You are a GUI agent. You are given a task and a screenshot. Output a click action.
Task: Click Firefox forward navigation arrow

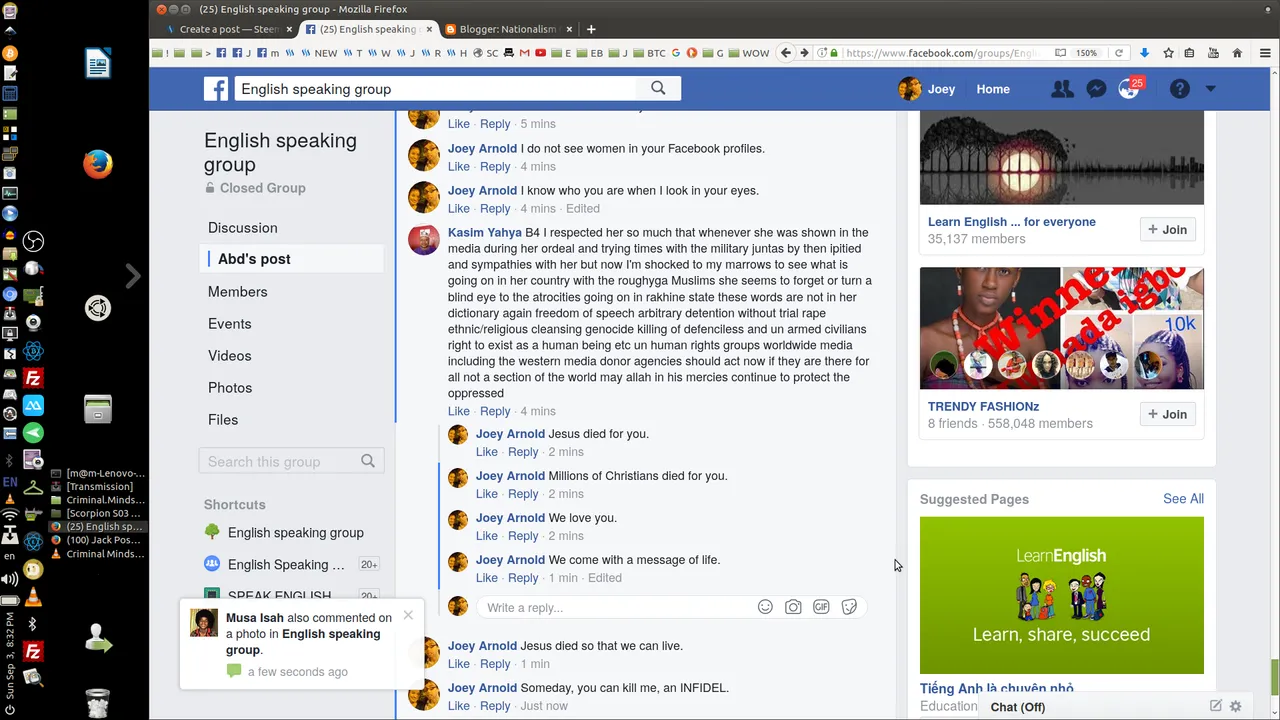804,53
